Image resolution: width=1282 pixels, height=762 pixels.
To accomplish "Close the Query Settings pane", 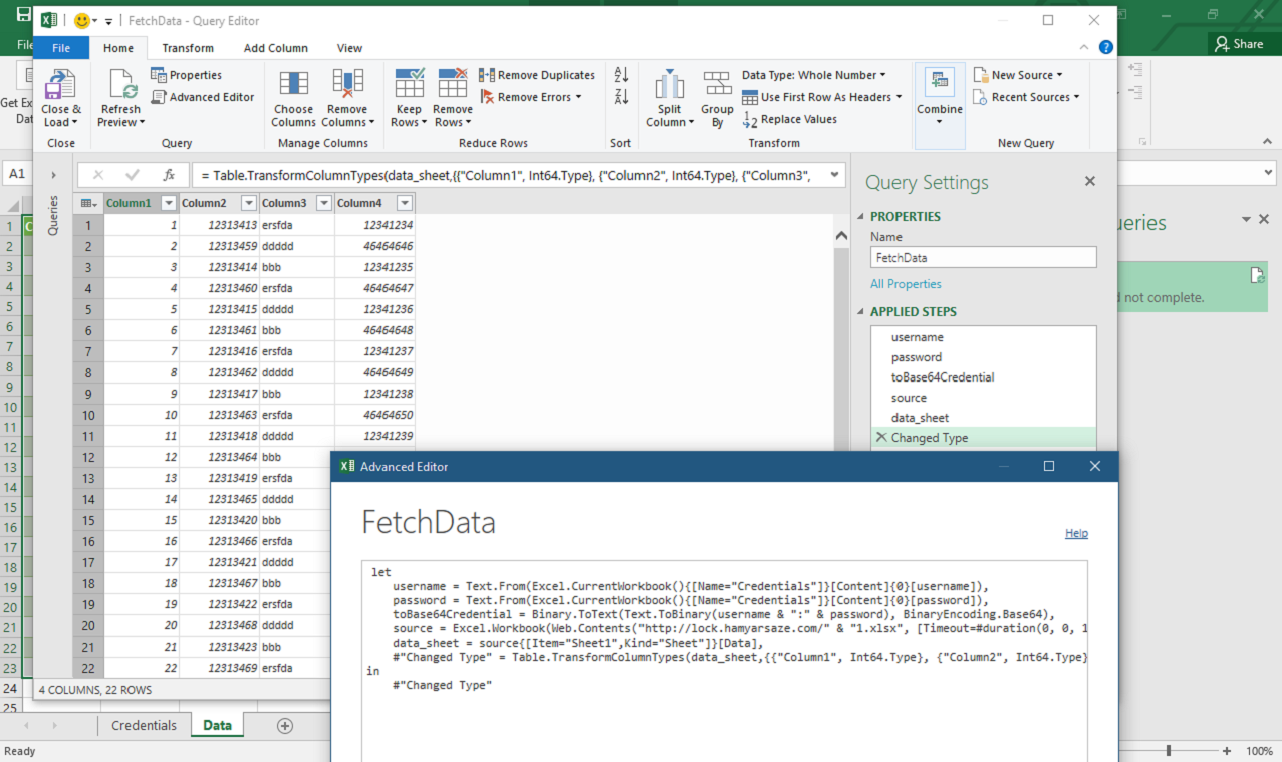I will click(x=1090, y=181).
